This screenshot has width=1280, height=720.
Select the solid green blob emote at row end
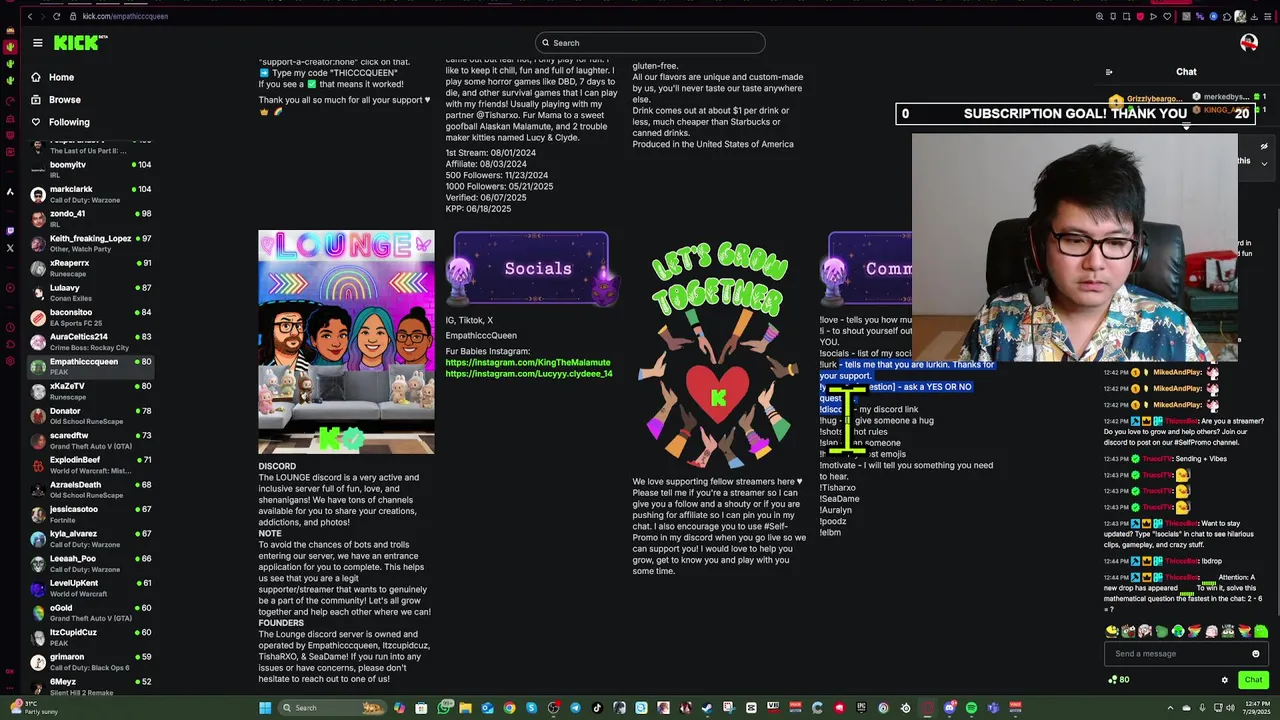[x=1261, y=631]
